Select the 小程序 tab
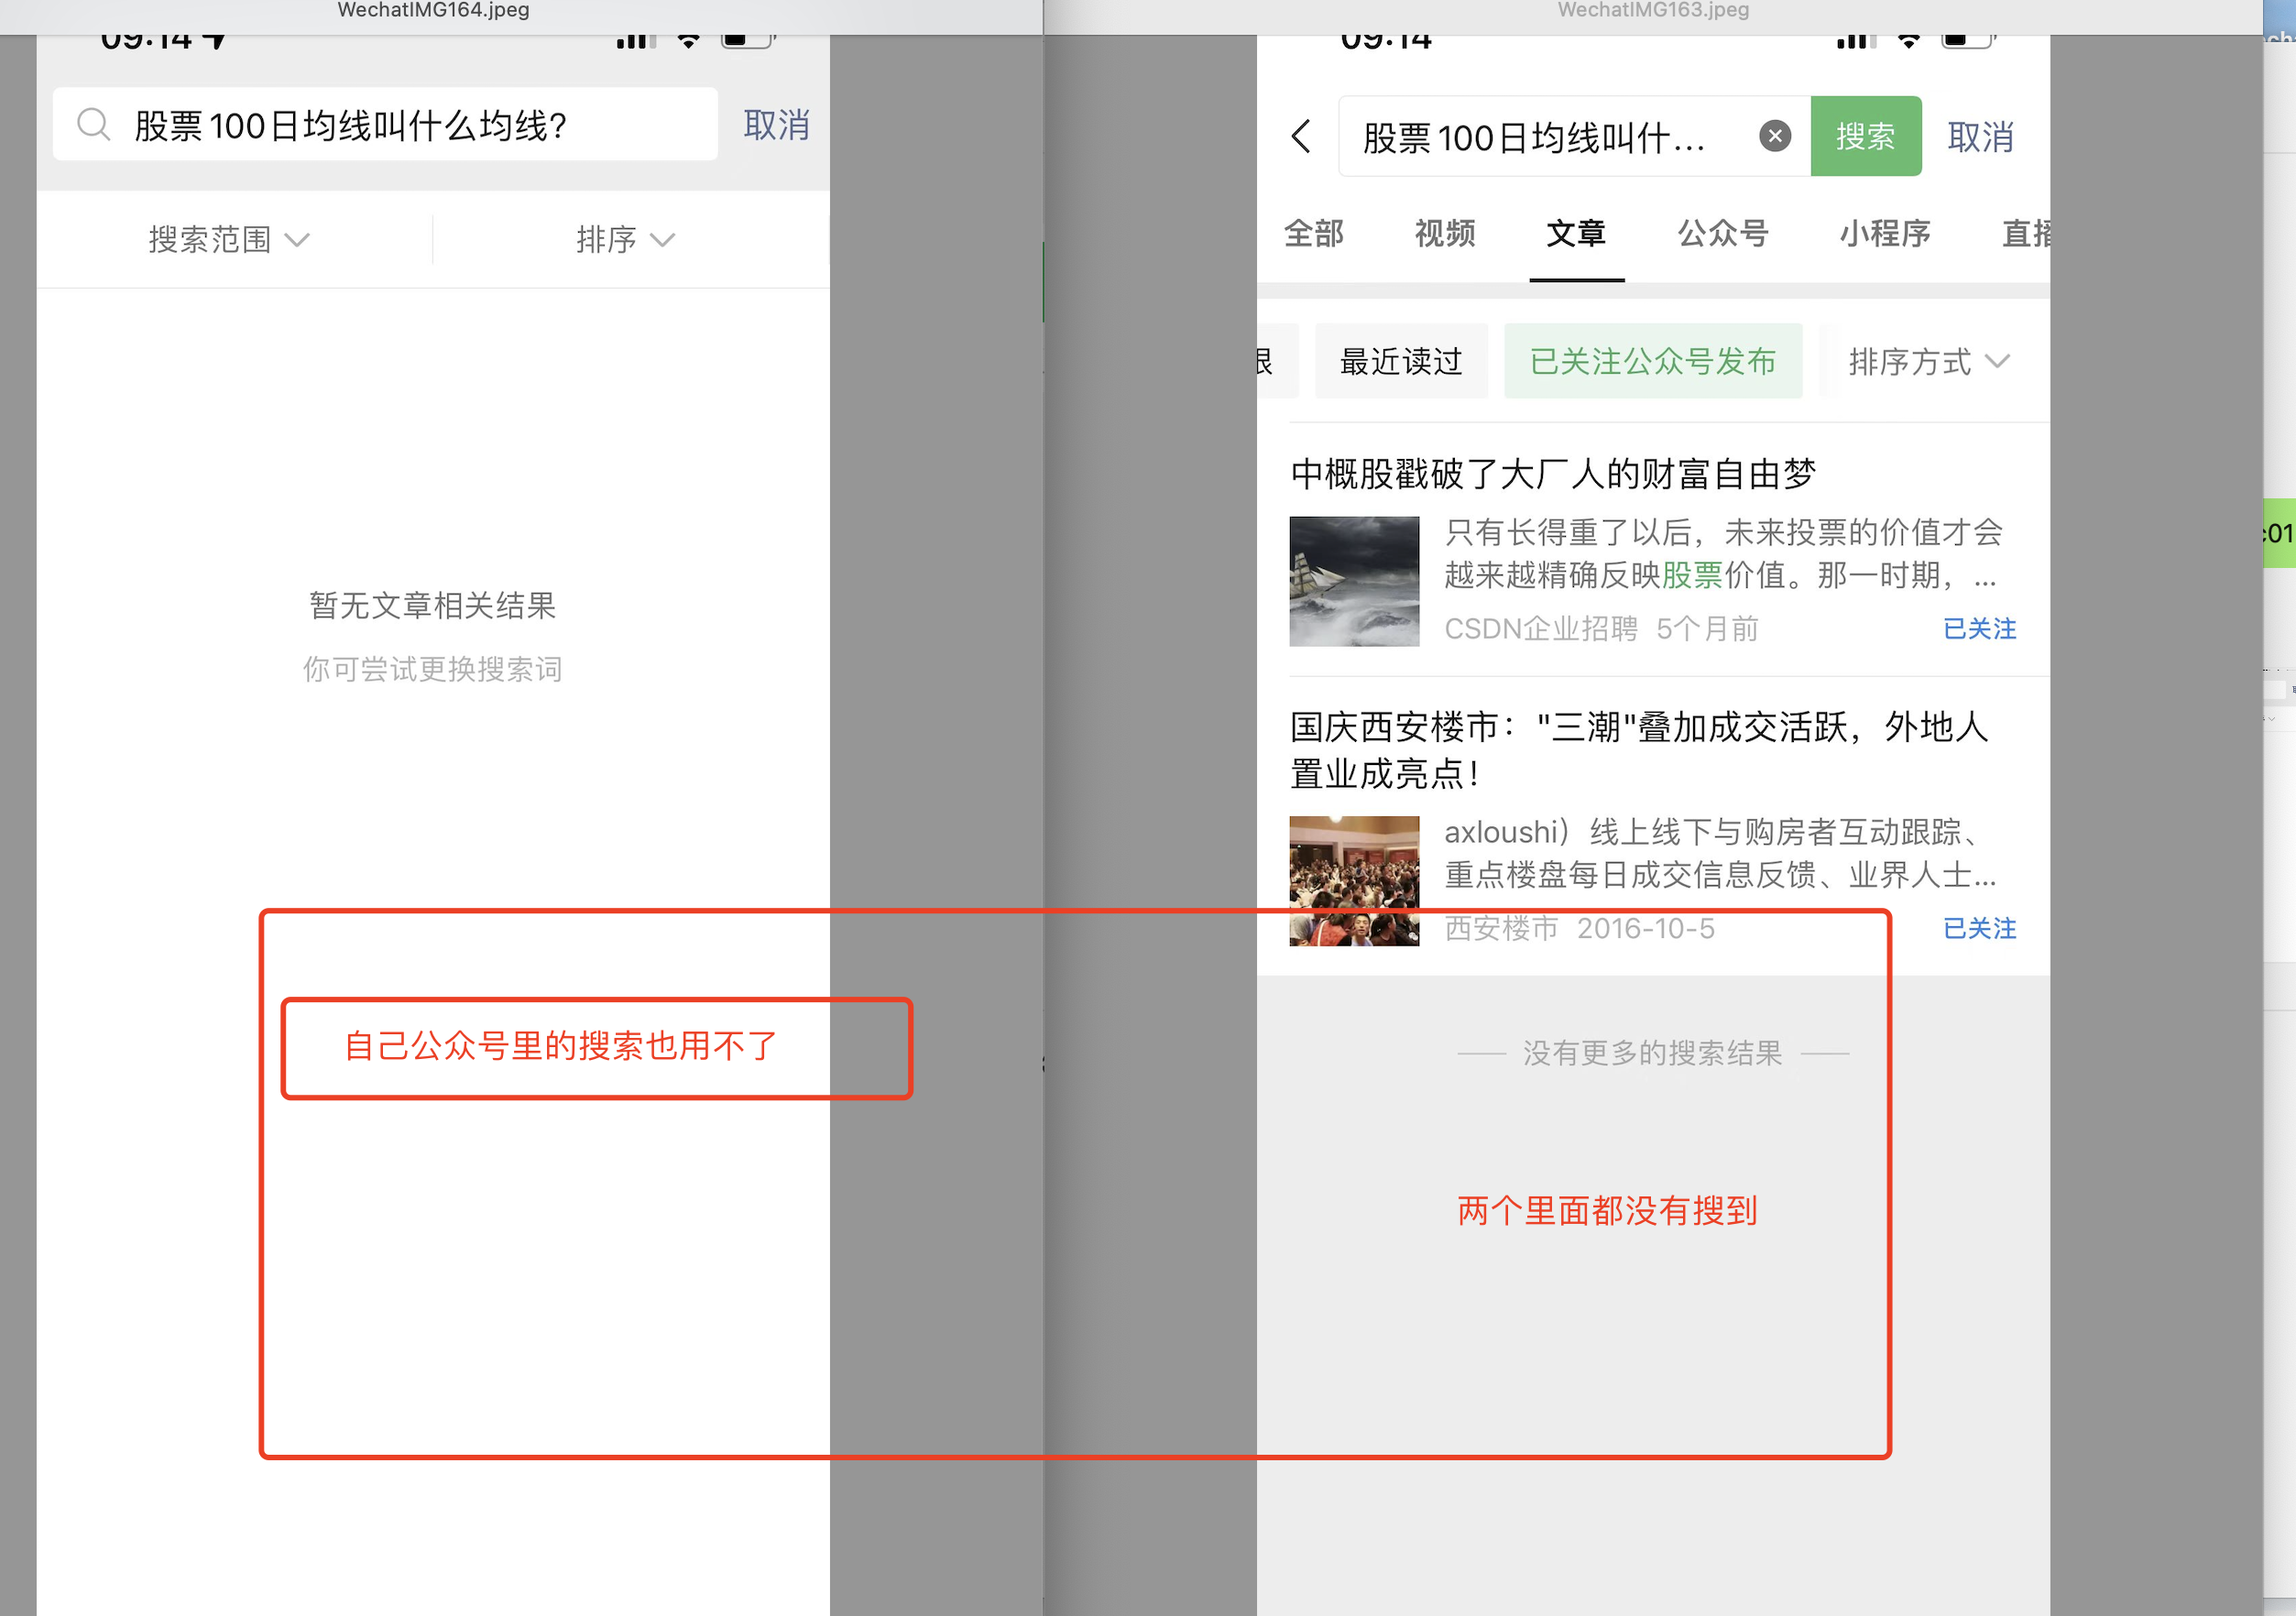This screenshot has width=2296, height=1616. tap(1884, 234)
